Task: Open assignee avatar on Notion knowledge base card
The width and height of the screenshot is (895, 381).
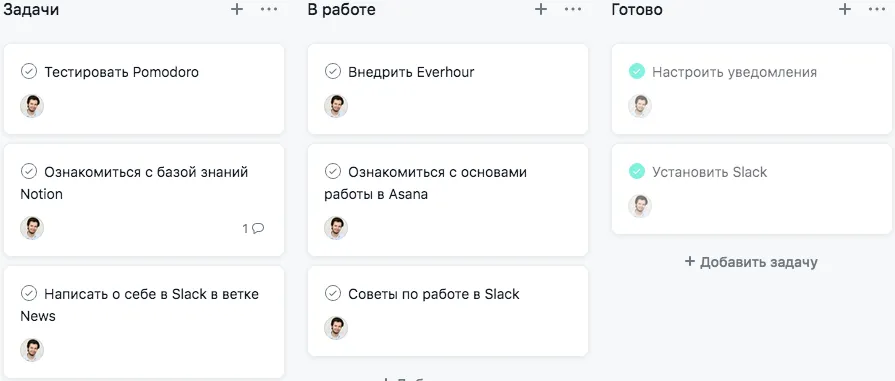Action: [32, 228]
